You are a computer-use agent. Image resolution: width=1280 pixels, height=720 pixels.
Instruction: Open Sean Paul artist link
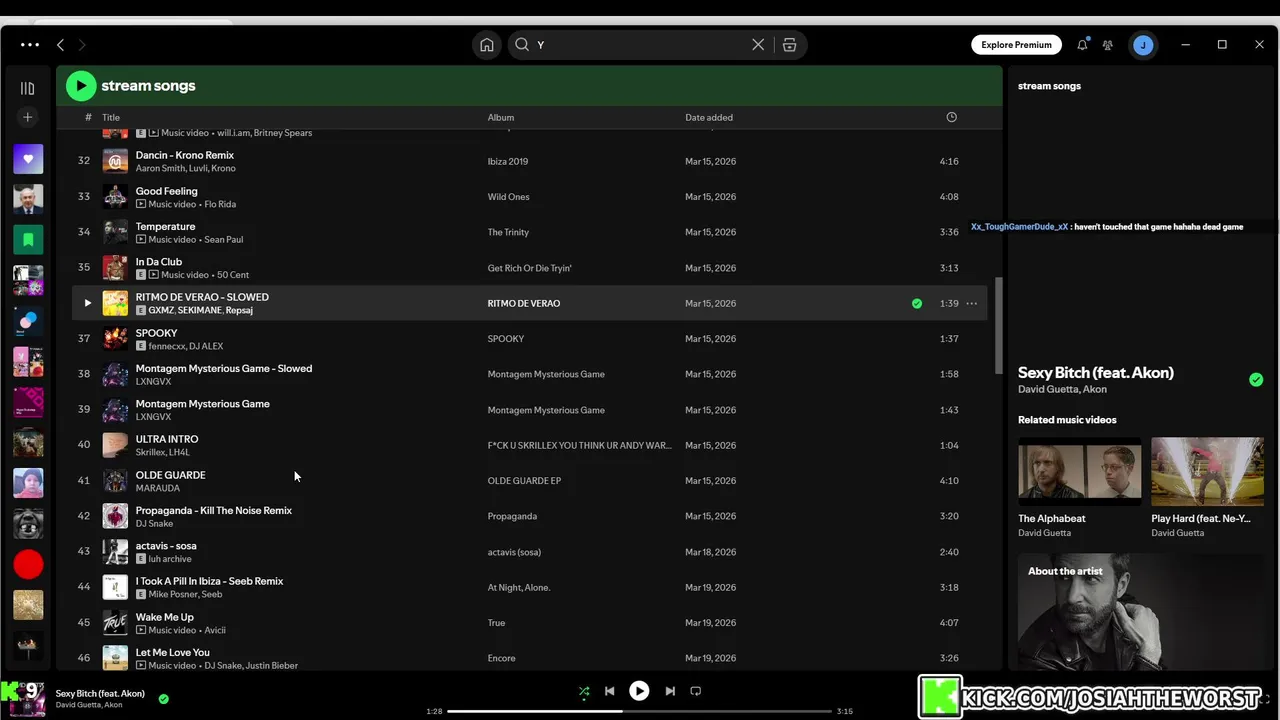tap(223, 239)
